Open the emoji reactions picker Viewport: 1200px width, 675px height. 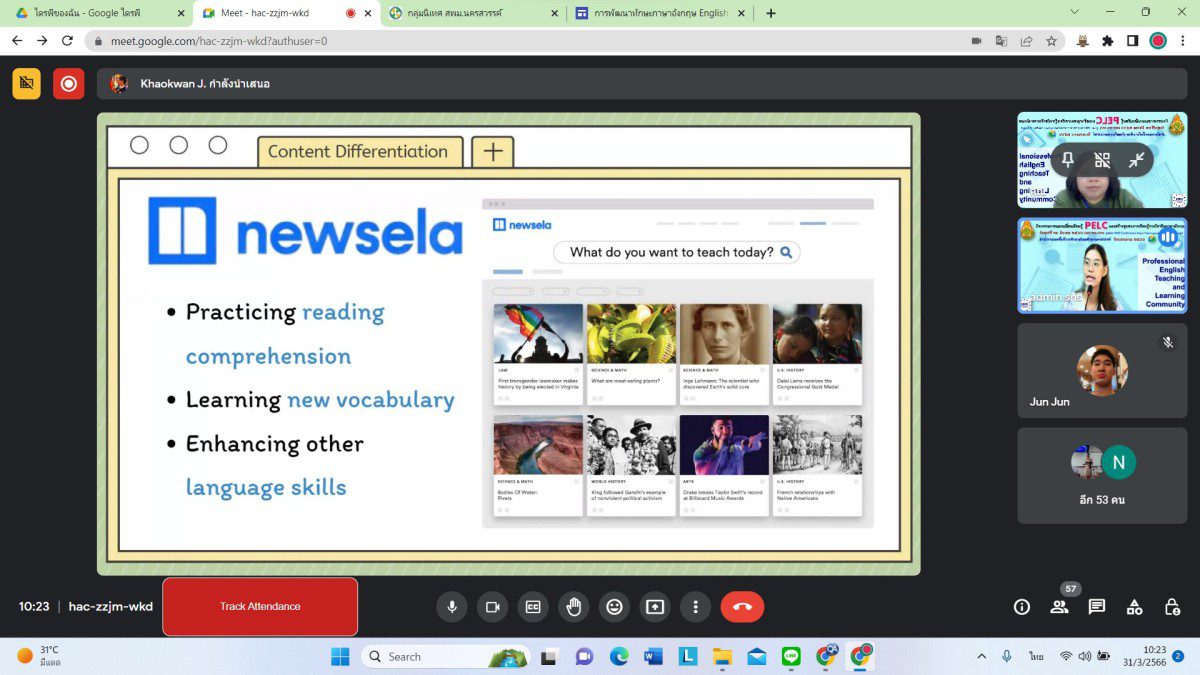[614, 606]
